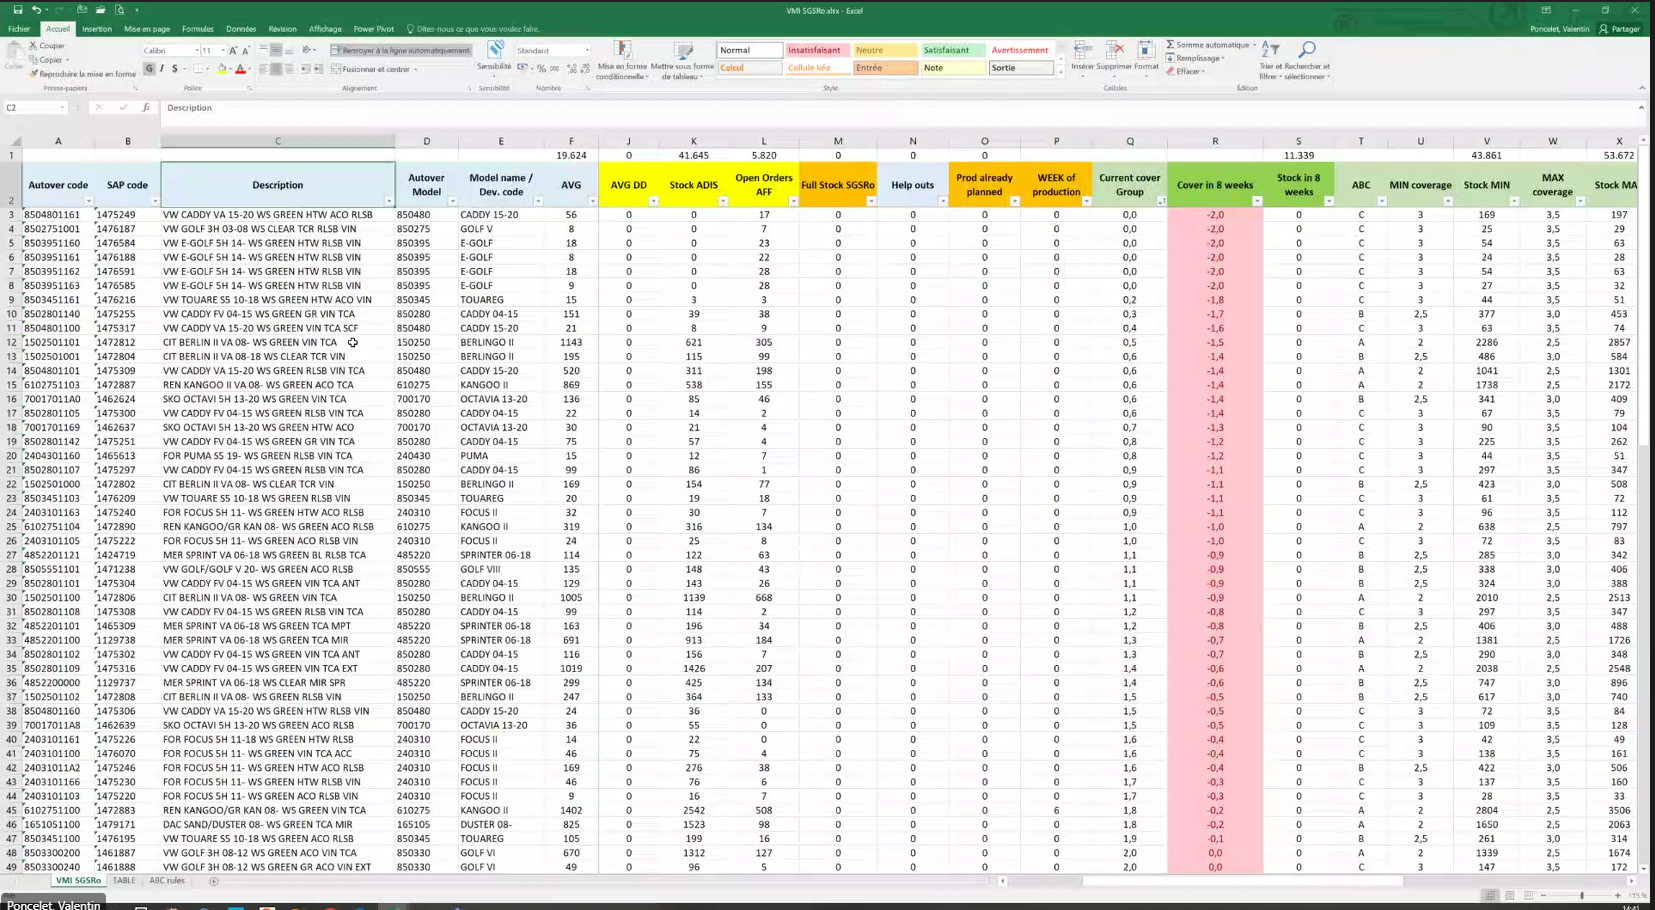Click the Undo arrow icon

click(x=36, y=10)
